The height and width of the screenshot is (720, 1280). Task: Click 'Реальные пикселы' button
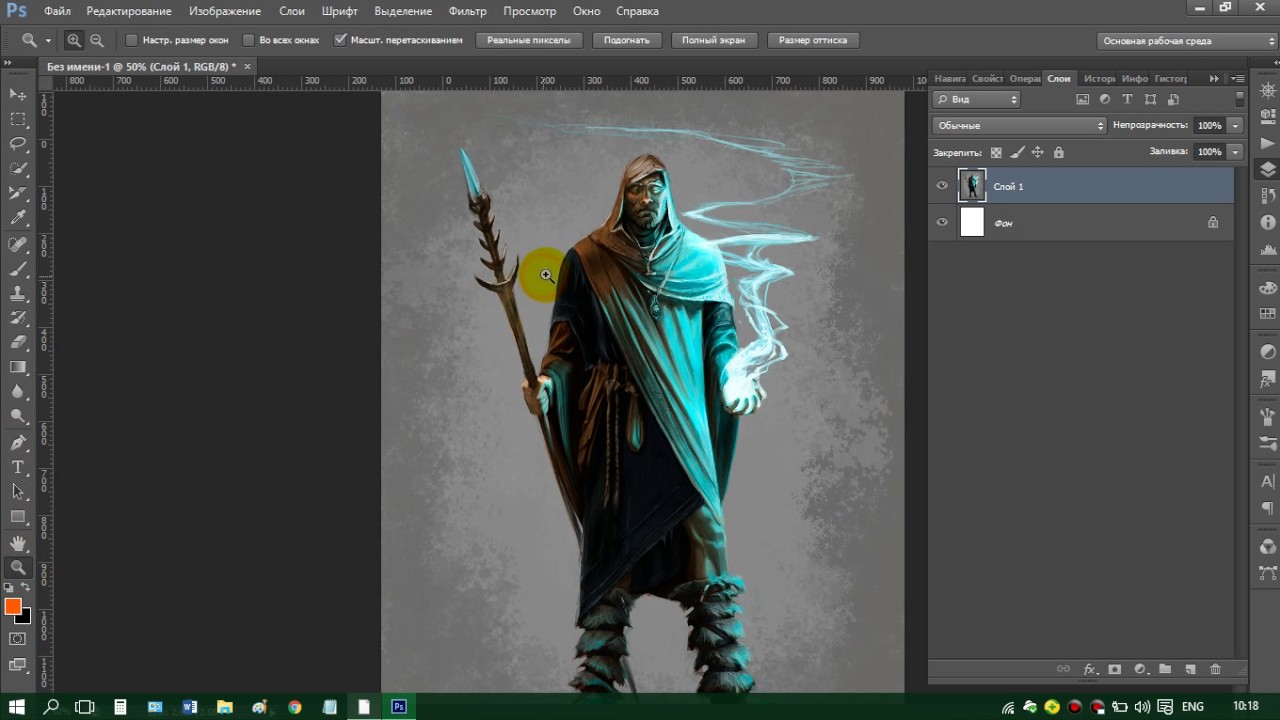529,40
